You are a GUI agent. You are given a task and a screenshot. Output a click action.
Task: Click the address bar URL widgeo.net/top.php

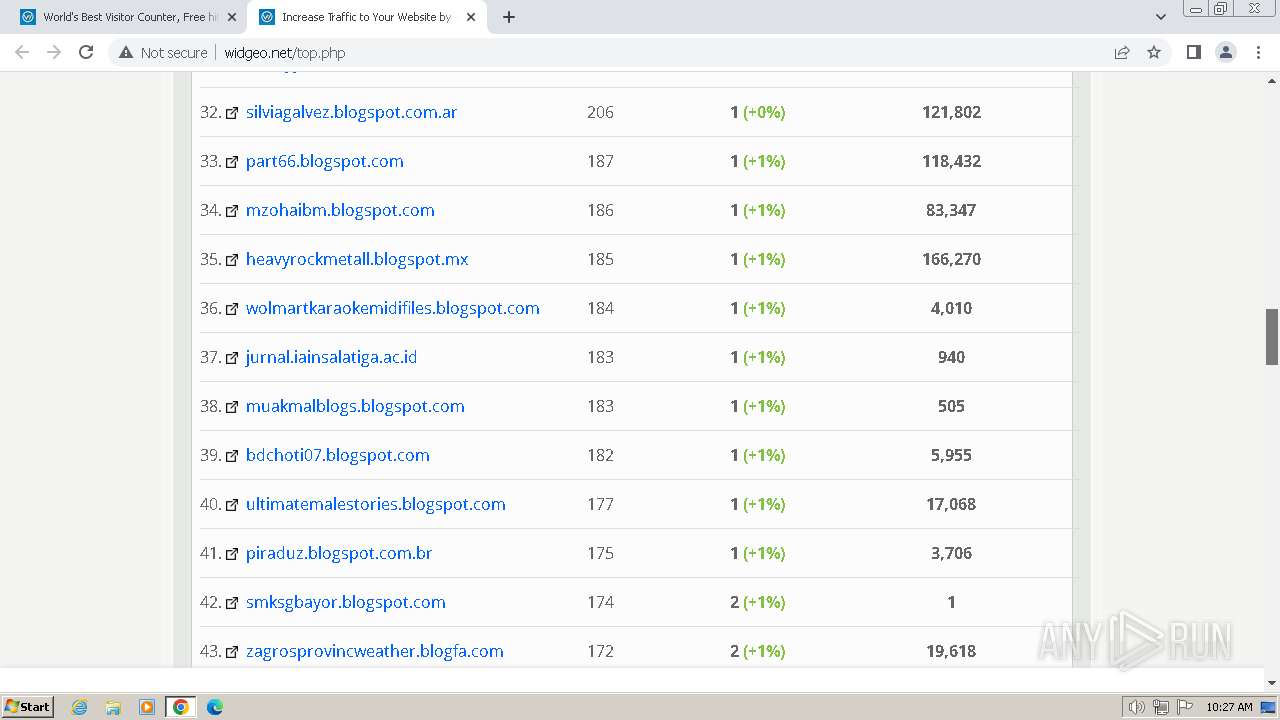pyautogui.click(x=284, y=53)
